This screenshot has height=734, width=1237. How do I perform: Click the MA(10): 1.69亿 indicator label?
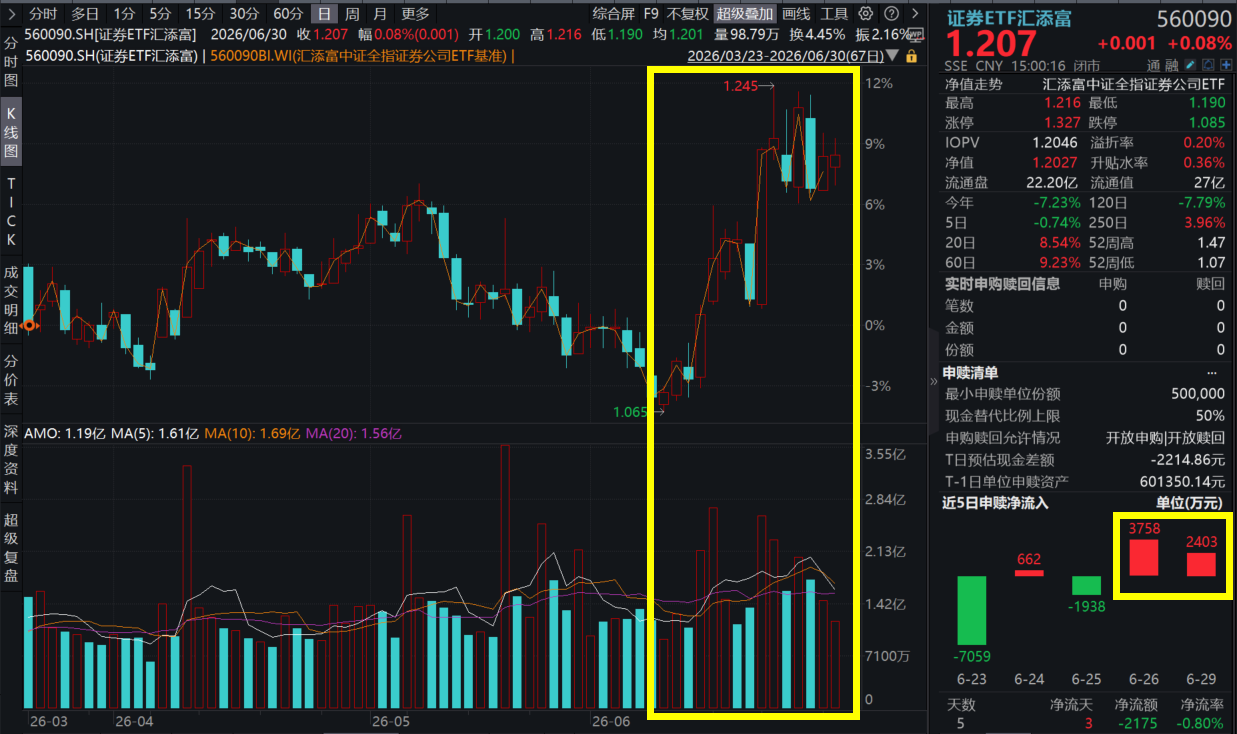pyautogui.click(x=253, y=433)
